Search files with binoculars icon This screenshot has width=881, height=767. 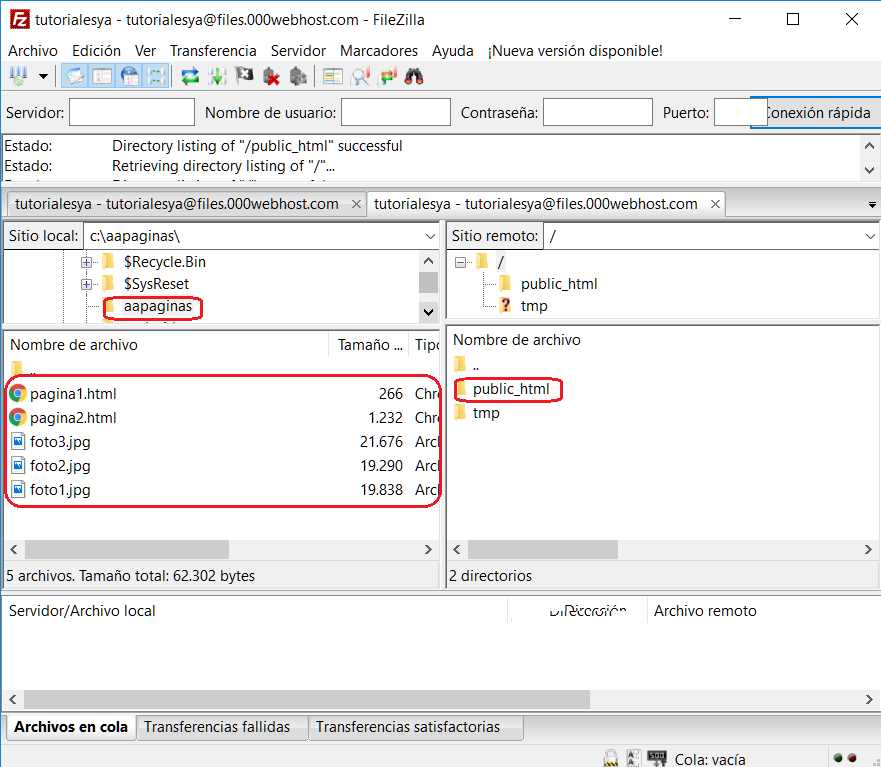click(414, 76)
